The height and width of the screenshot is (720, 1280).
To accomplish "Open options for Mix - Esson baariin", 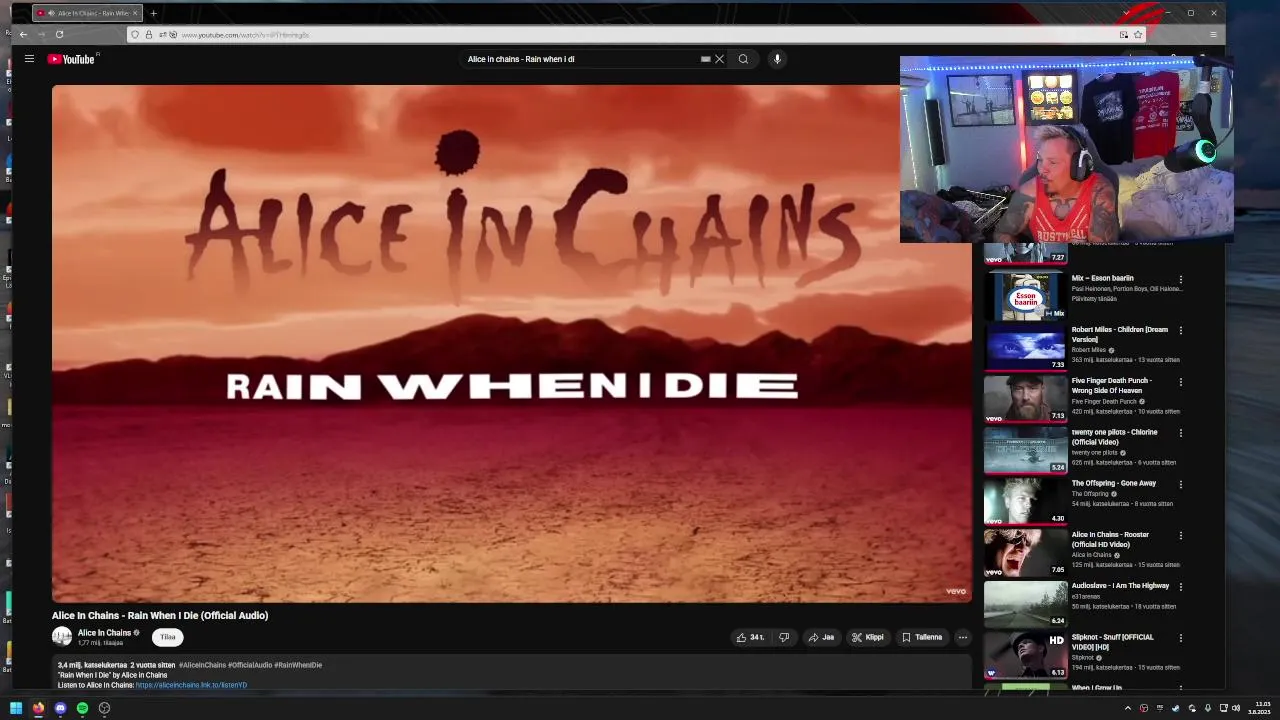I will point(1181,280).
